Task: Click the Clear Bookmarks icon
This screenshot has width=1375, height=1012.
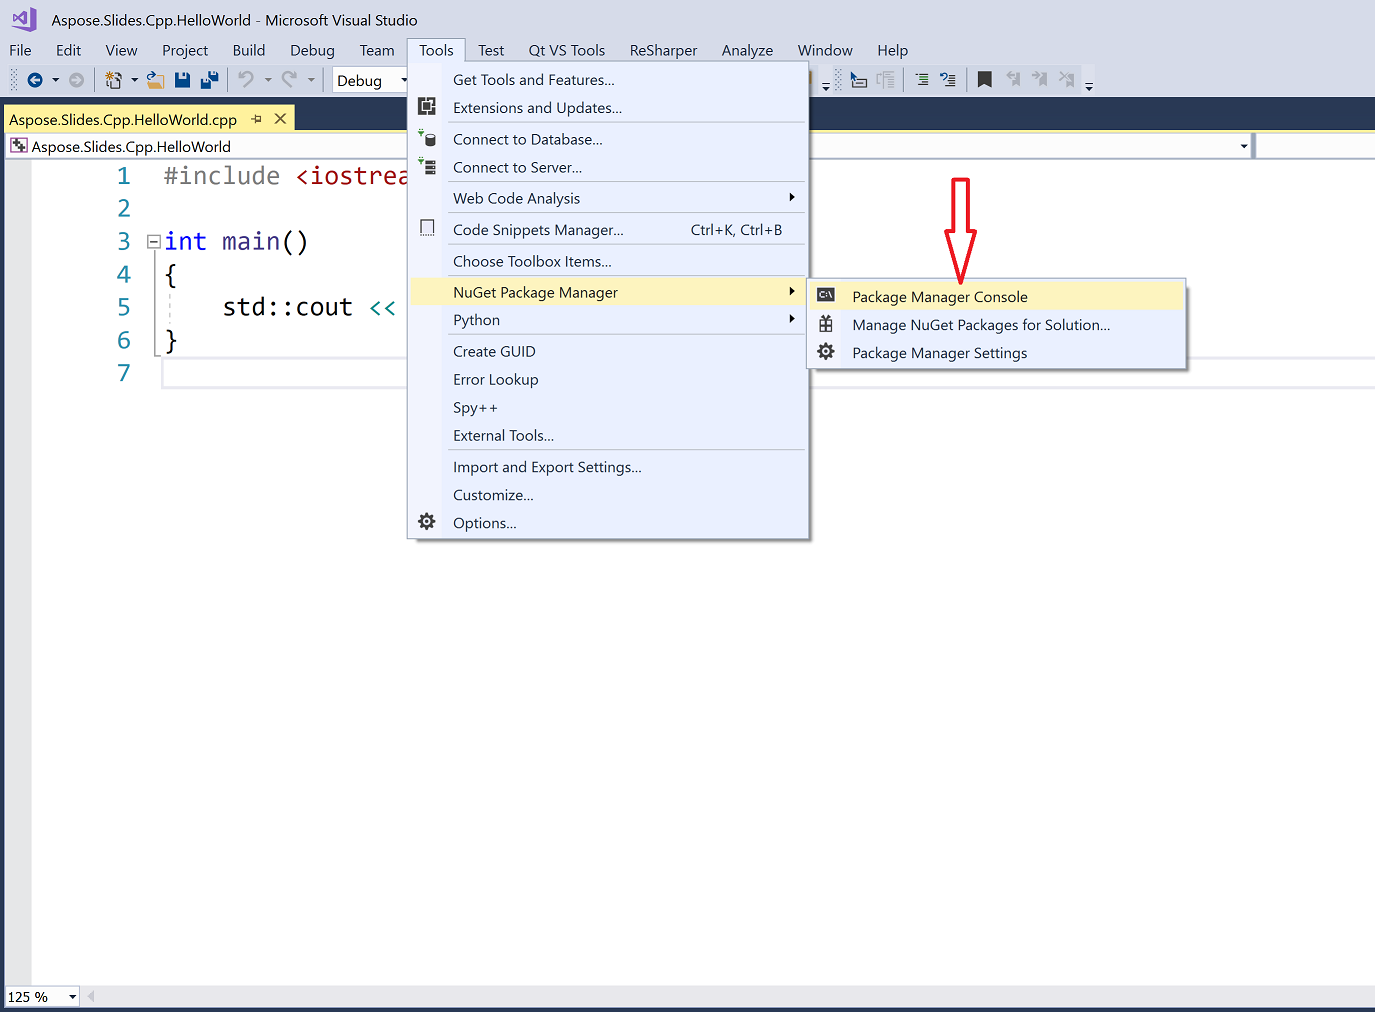Action: click(x=1067, y=79)
